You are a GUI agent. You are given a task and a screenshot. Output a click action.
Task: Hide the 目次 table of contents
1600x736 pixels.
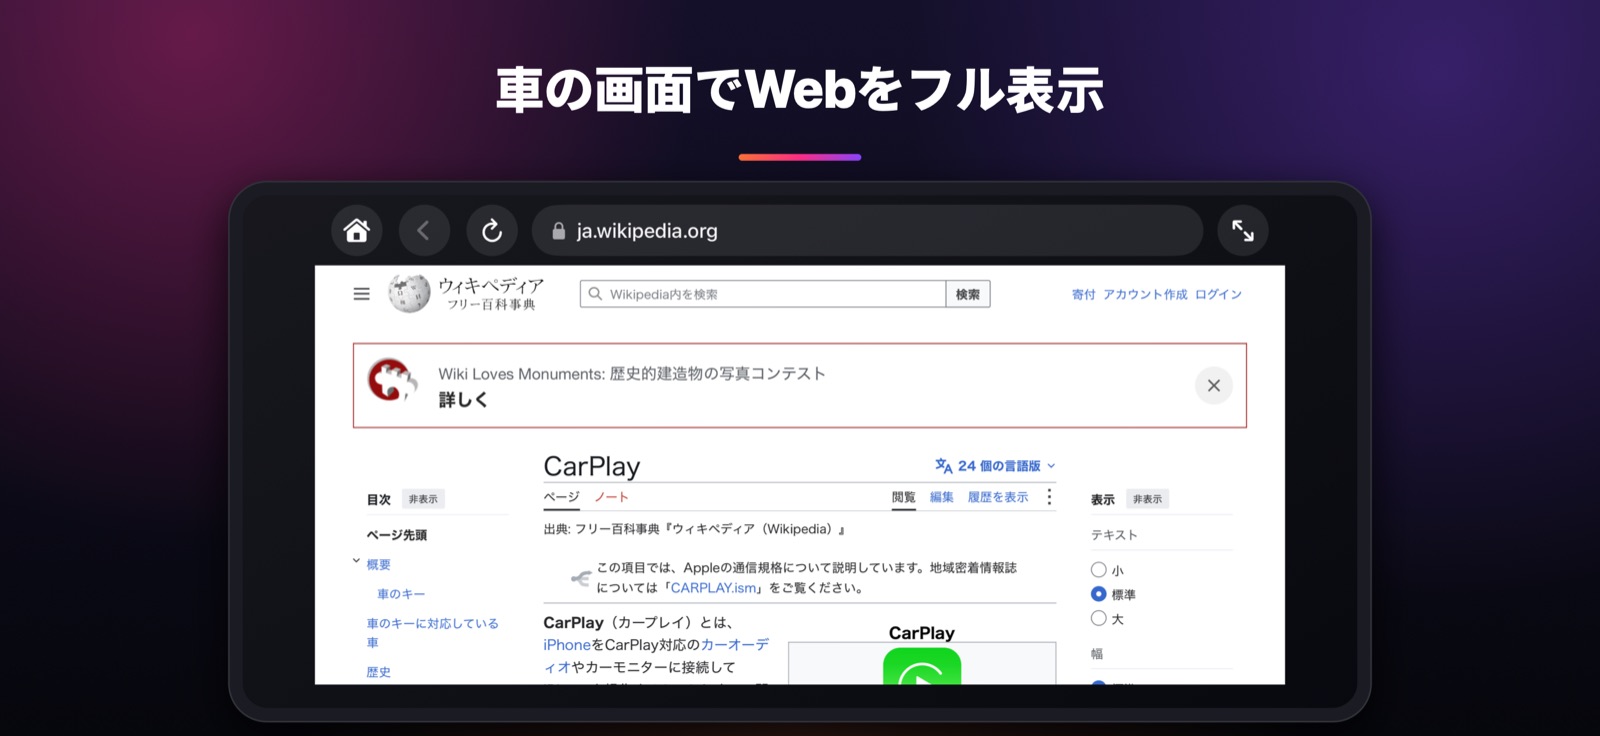423,499
